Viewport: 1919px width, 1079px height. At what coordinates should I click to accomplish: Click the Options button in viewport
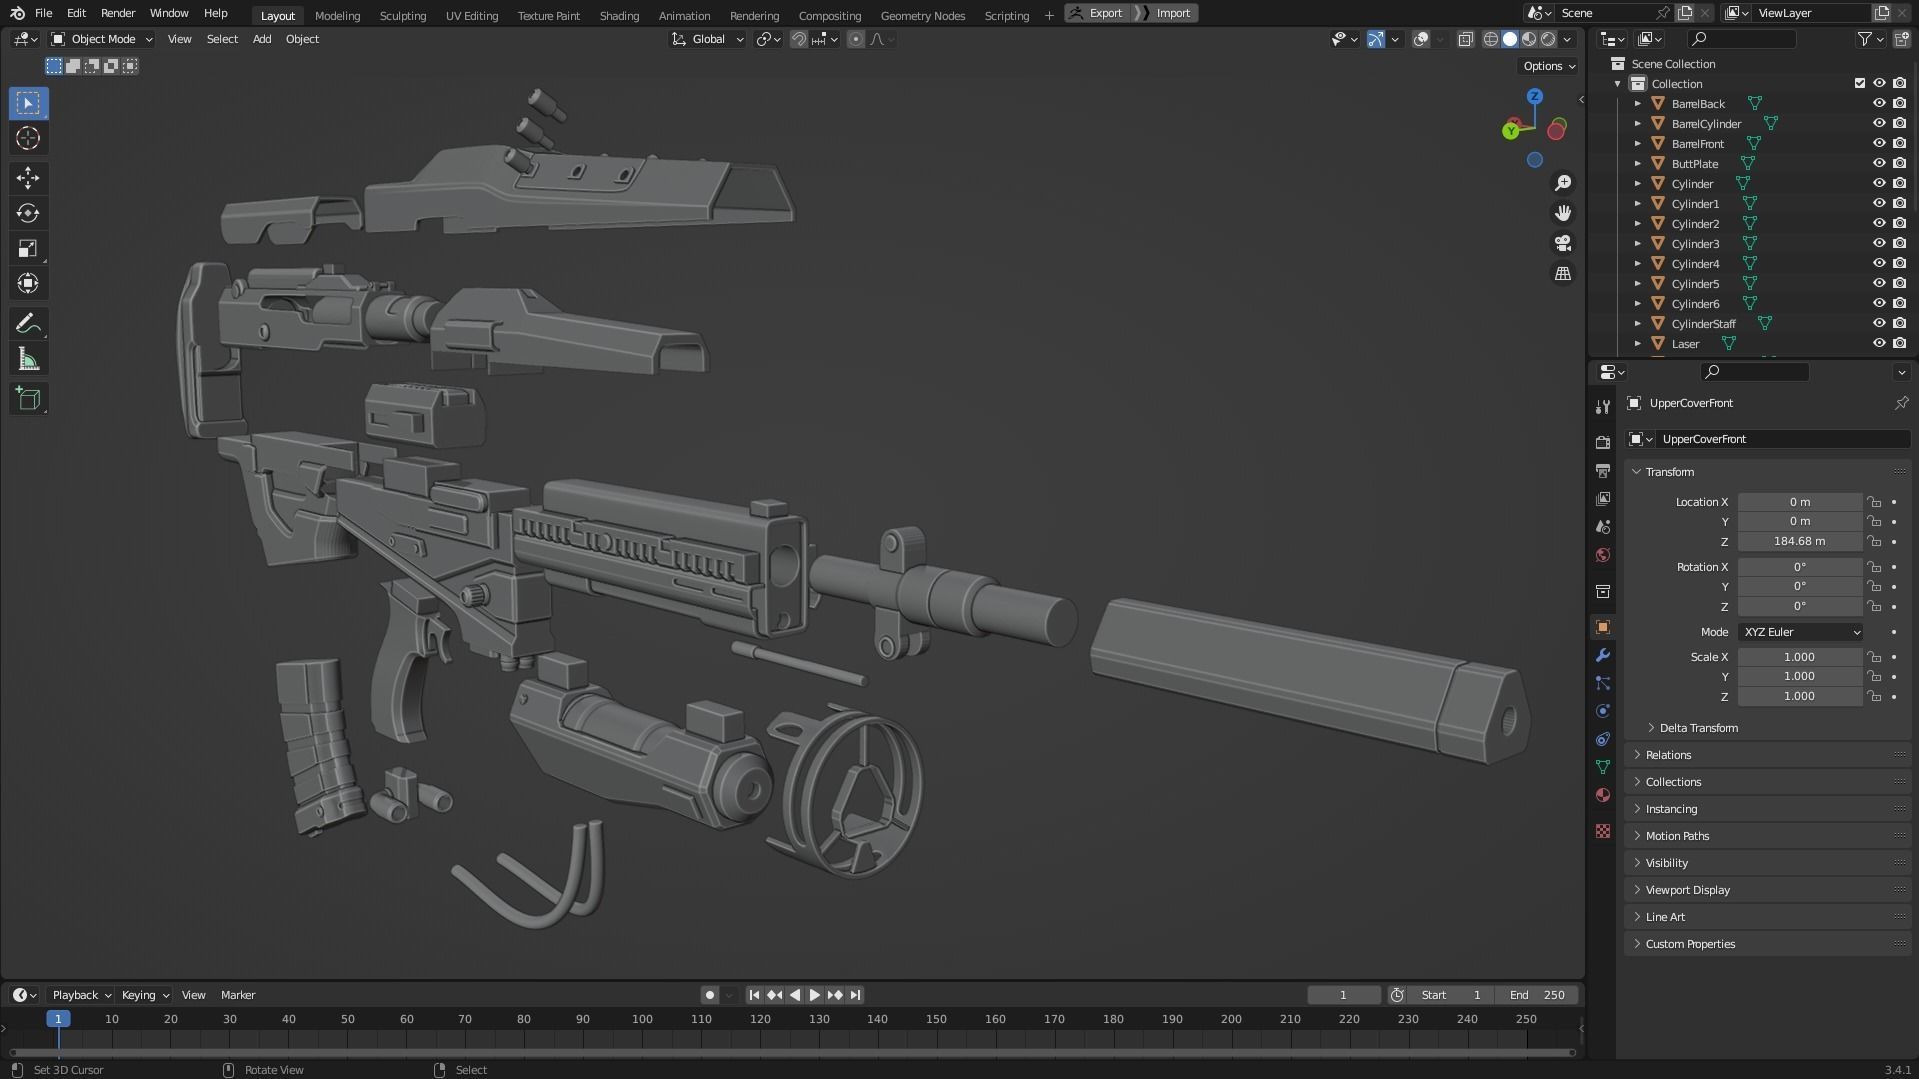coord(1548,66)
